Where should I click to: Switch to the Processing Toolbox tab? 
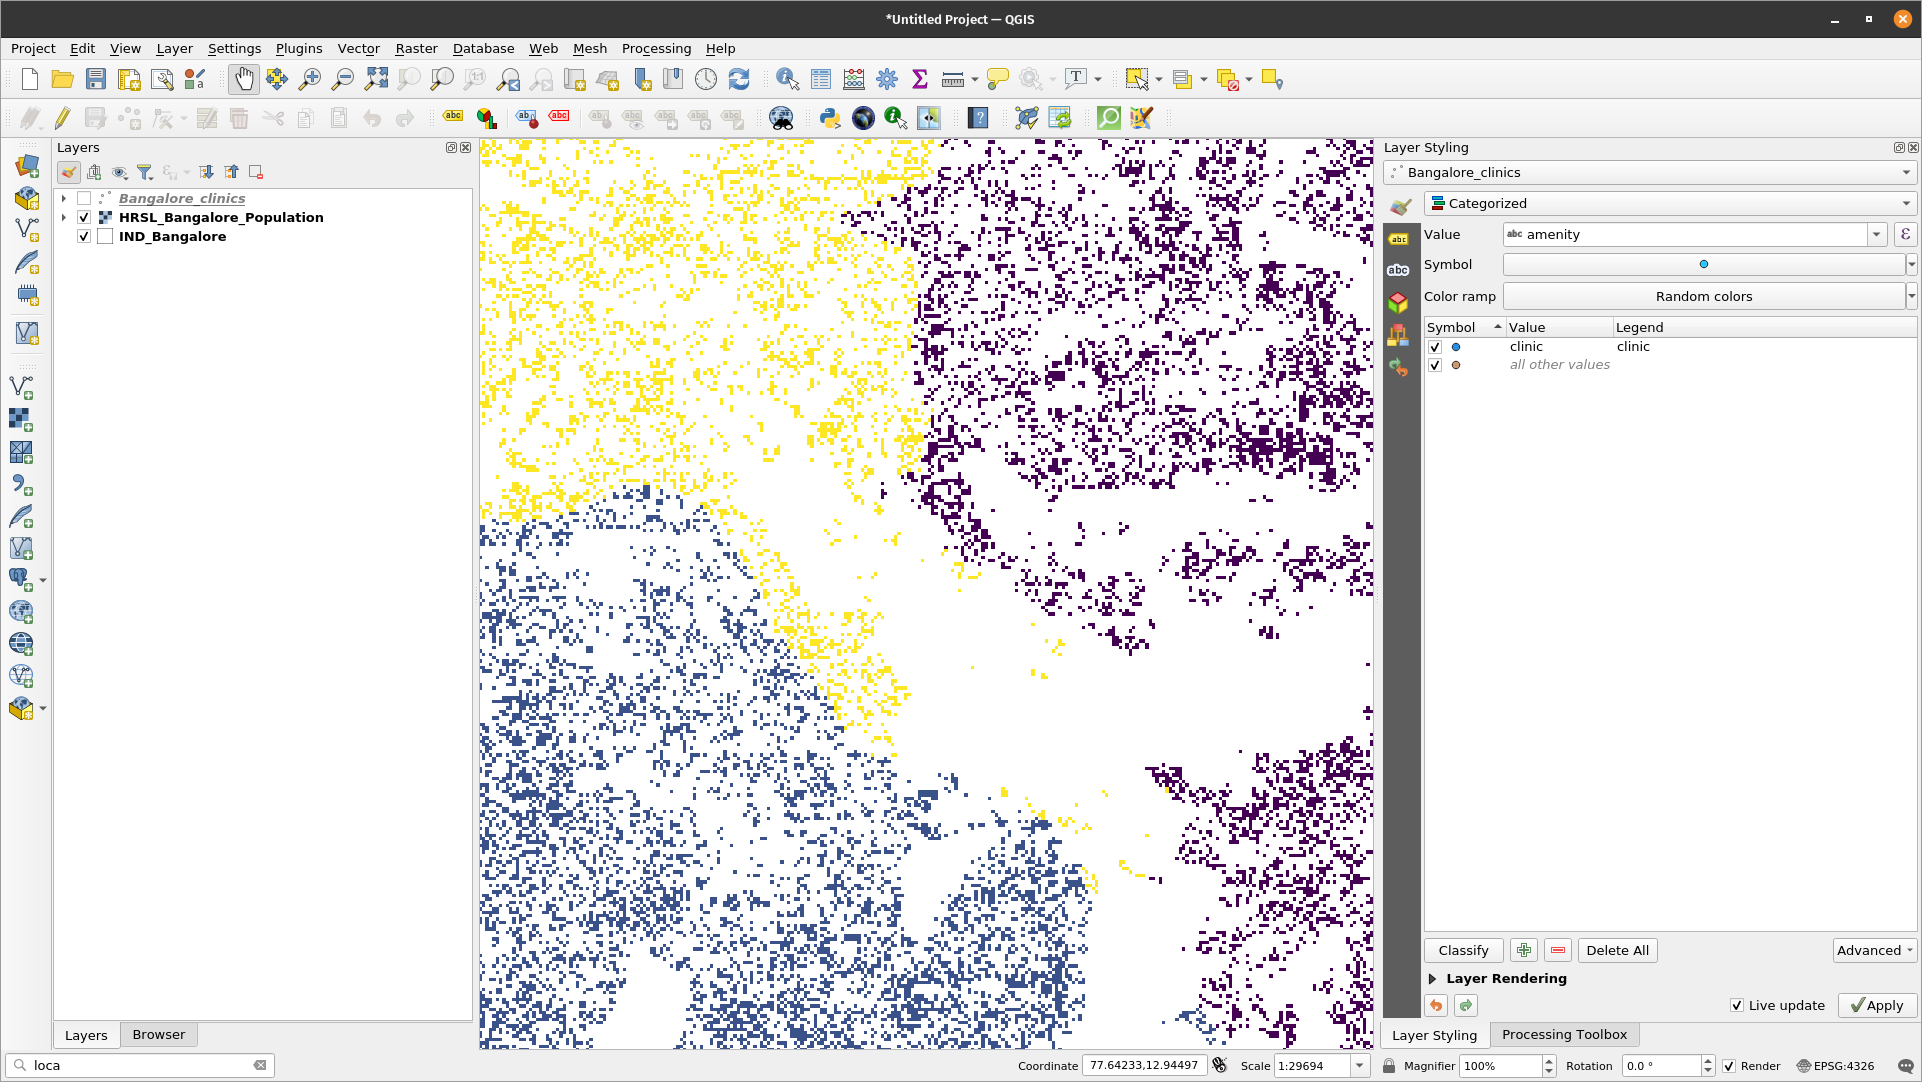click(1564, 1035)
